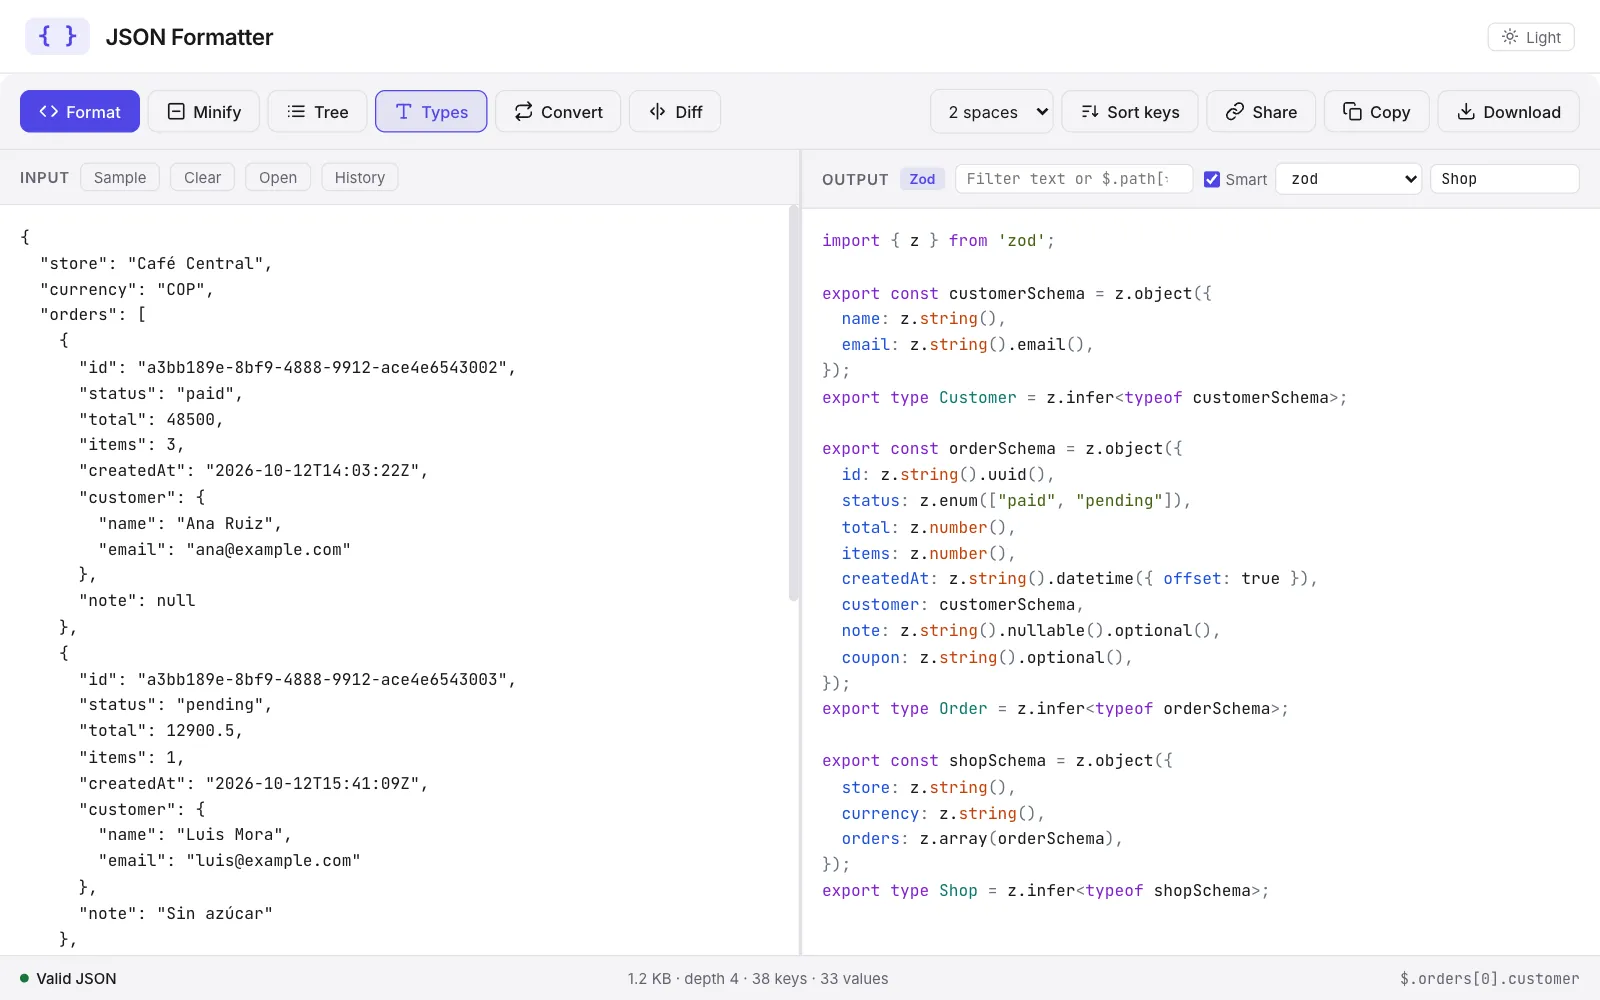This screenshot has height=1000, width=1600.
Task: Click the Download arrow icon
Action: [1466, 112]
